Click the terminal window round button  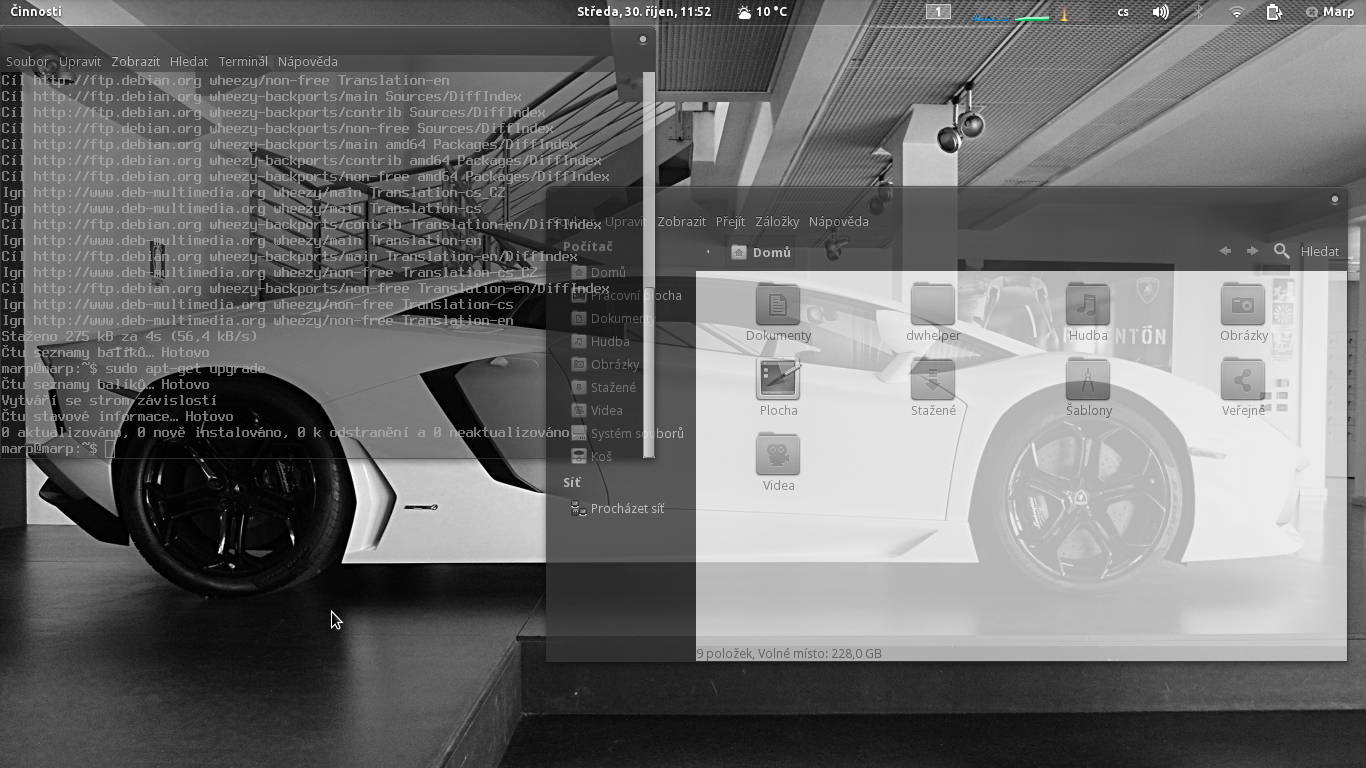(x=643, y=39)
